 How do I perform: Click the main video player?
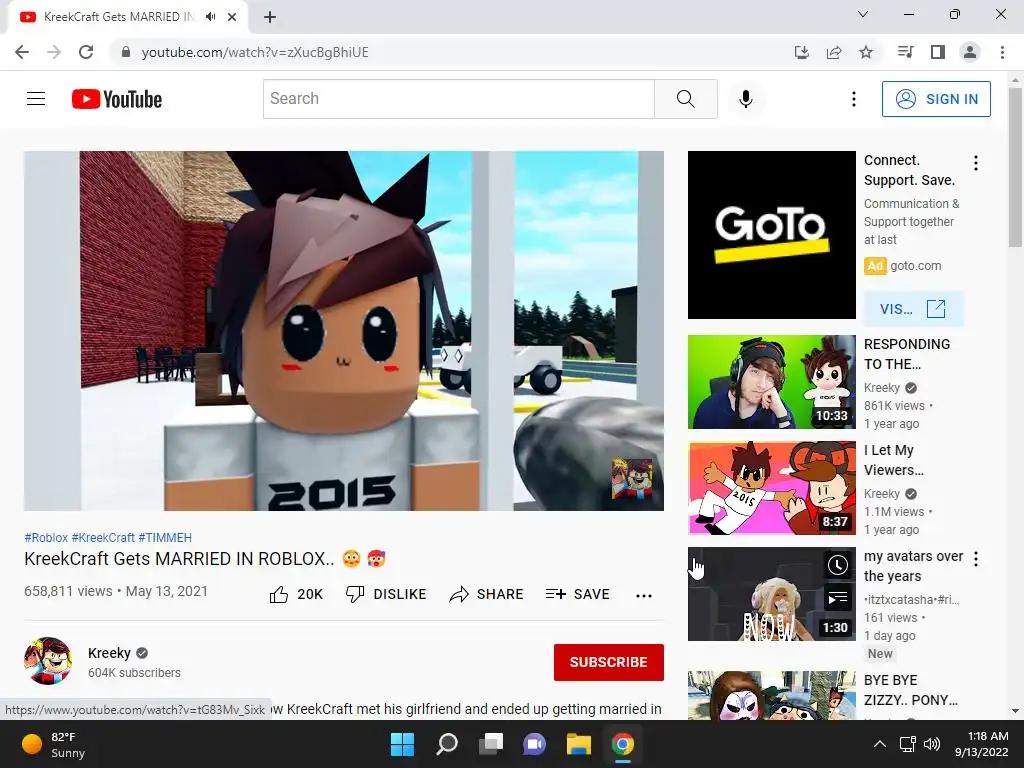tap(344, 331)
